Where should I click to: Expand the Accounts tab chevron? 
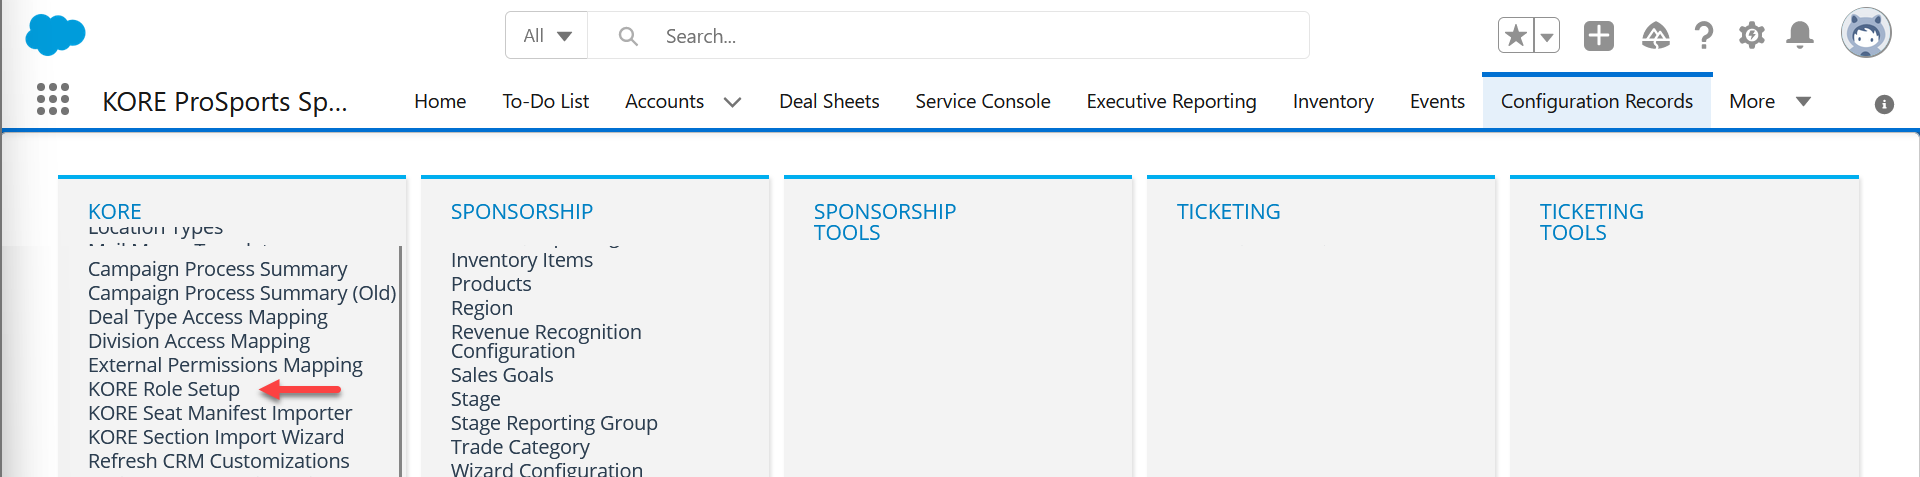(733, 102)
